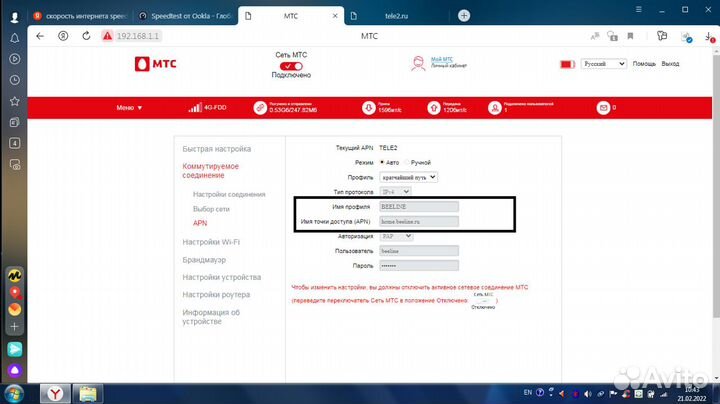Switch to the tele2.ru tab
Screen dimensions: 720x404
[396, 16]
